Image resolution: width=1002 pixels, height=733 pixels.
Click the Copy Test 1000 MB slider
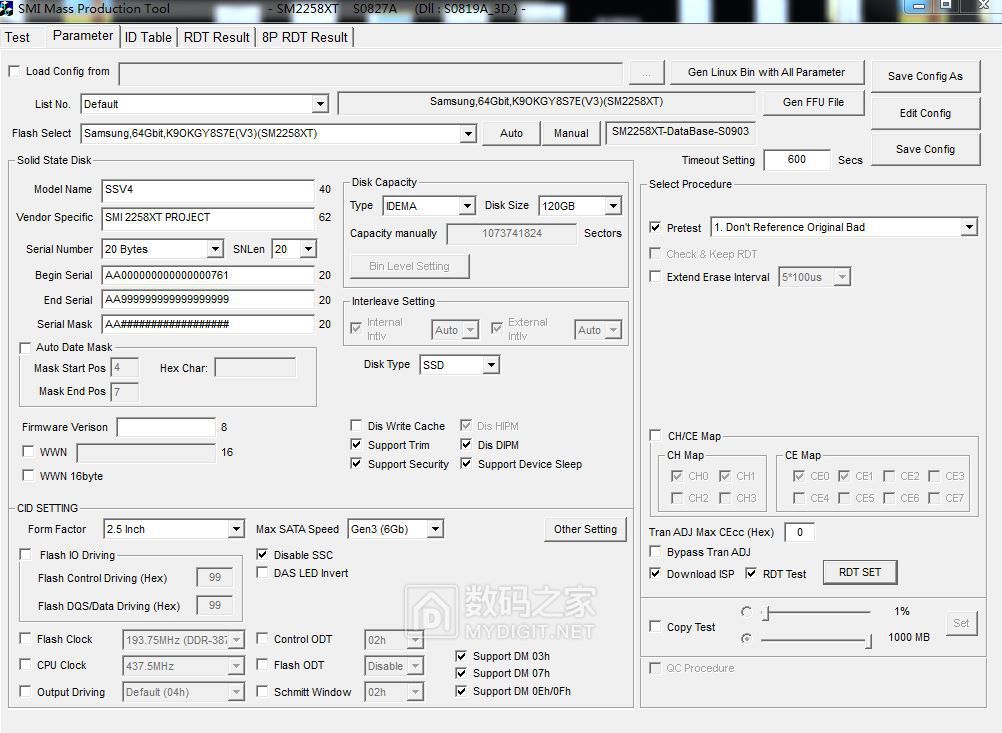pos(815,638)
